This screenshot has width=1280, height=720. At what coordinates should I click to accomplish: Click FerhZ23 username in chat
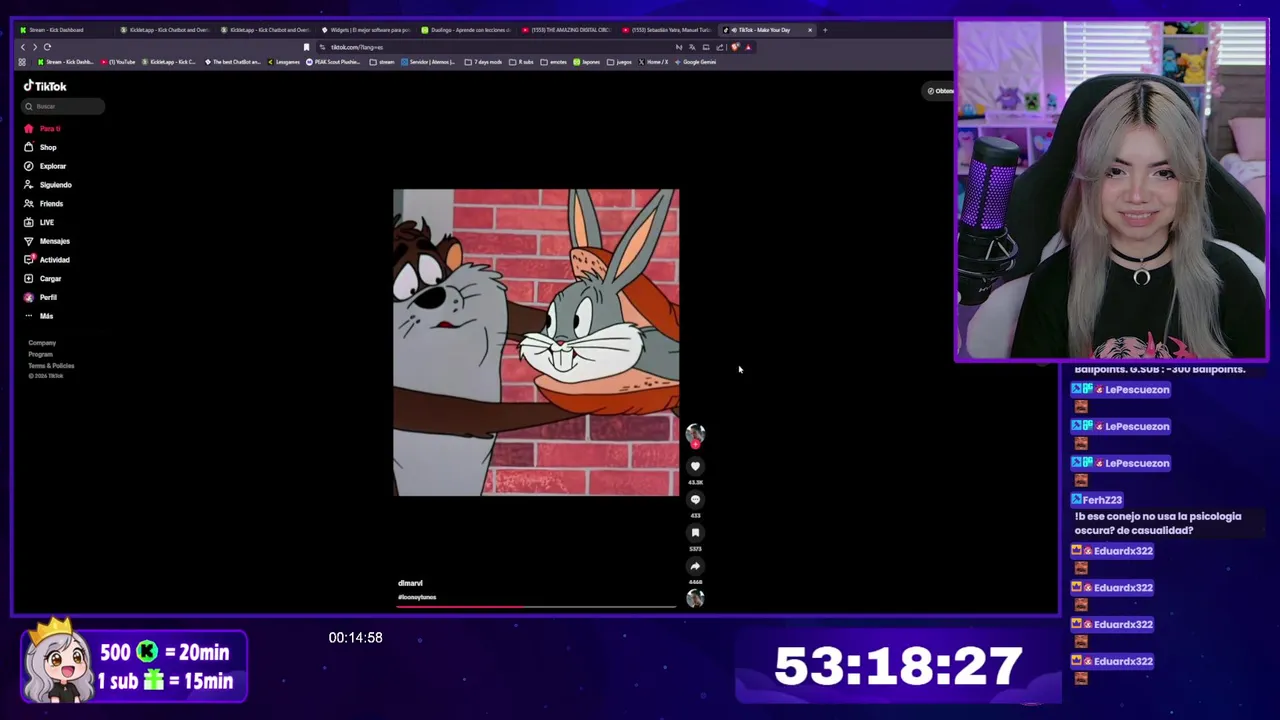tap(1102, 500)
